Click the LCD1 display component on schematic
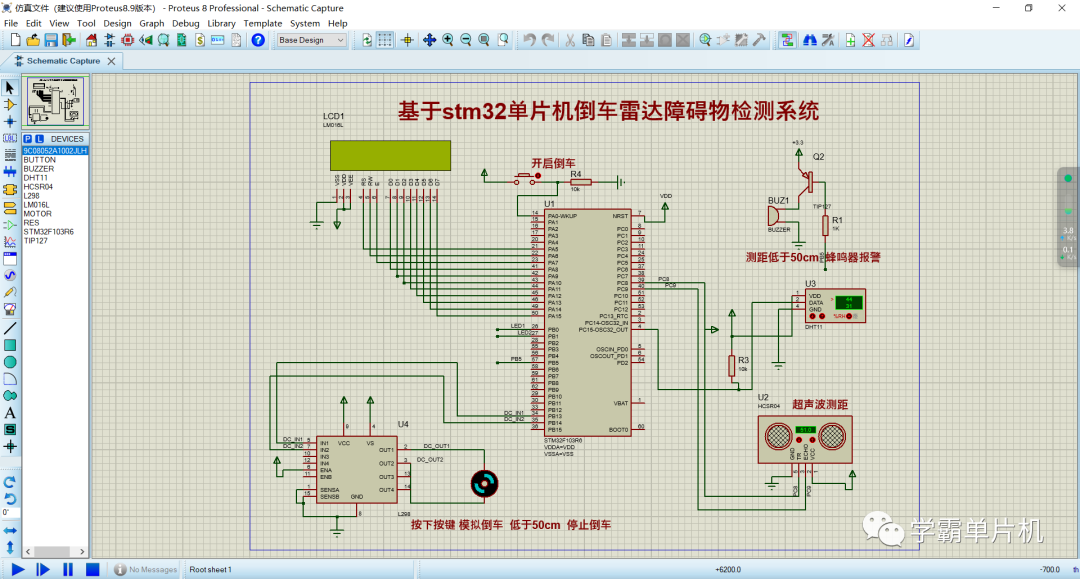 (x=391, y=156)
